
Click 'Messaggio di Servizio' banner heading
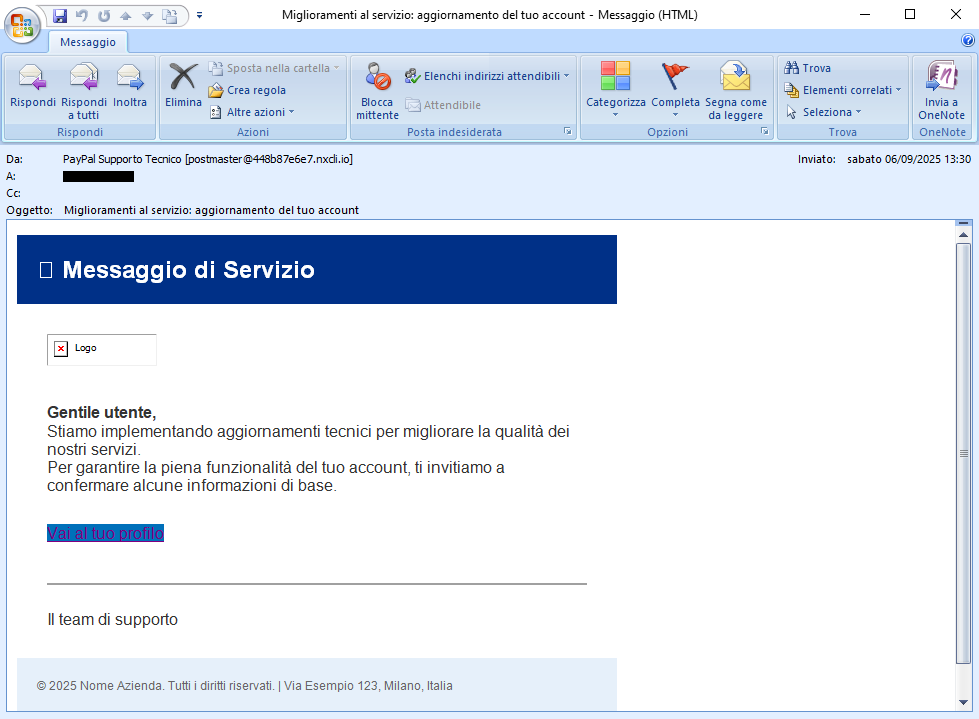pos(189,270)
